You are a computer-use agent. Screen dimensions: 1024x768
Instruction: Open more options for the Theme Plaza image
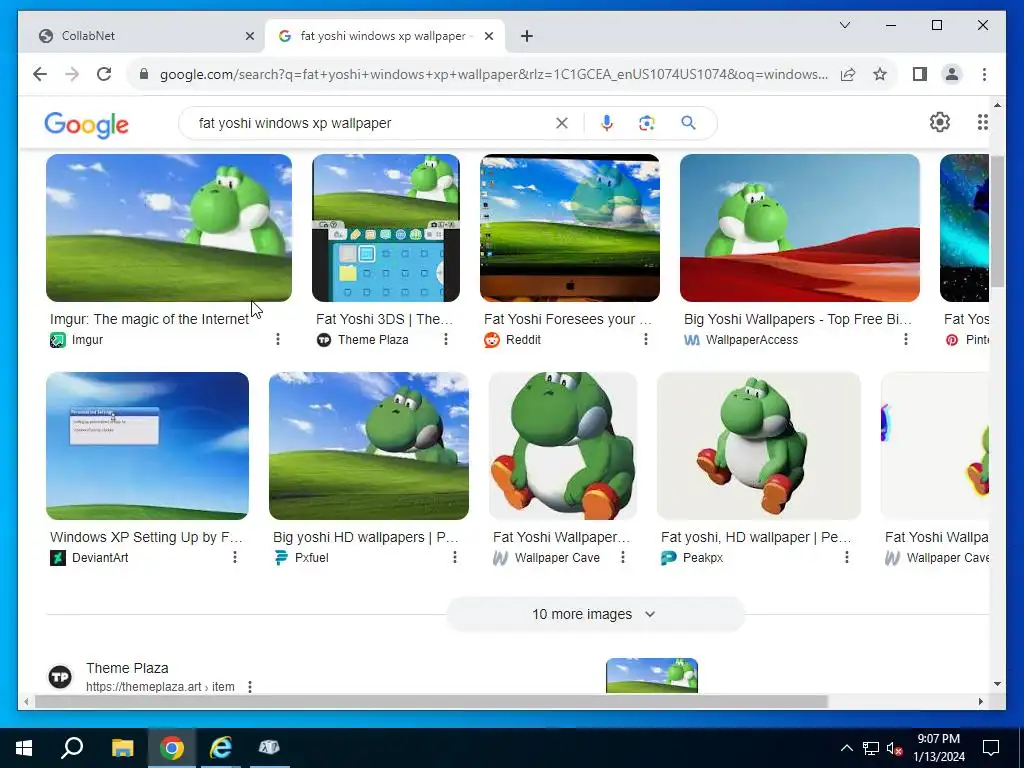click(x=445, y=339)
